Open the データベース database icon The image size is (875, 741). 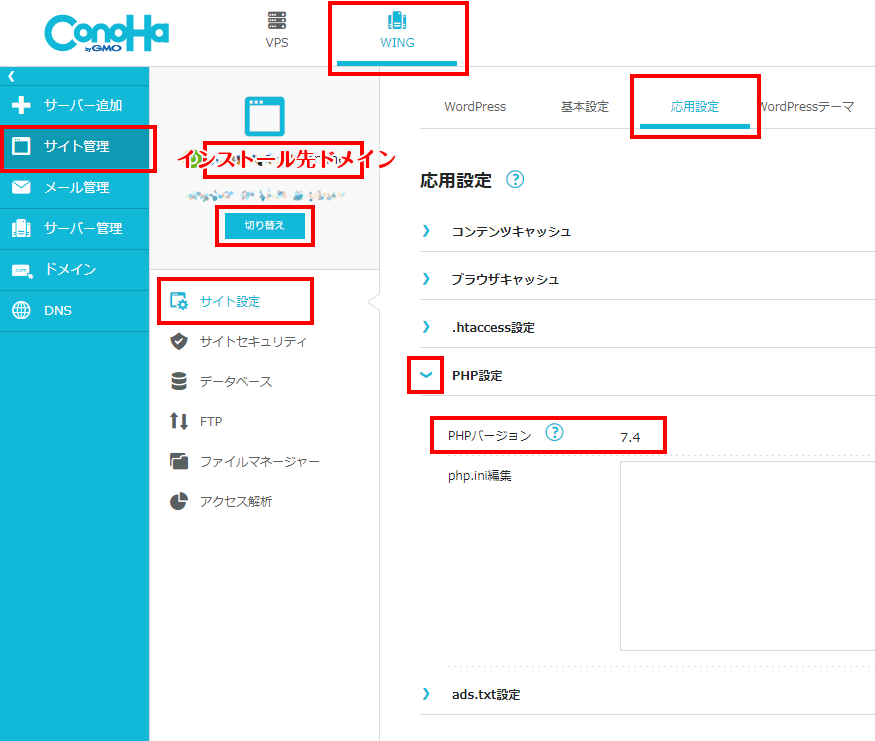[179, 381]
